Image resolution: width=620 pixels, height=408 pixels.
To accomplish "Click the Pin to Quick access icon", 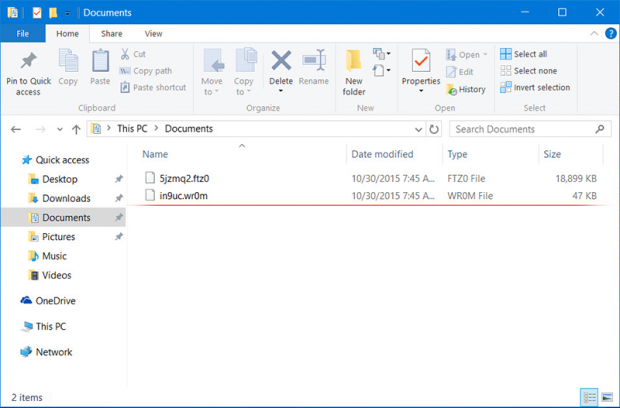I will pyautogui.click(x=28, y=61).
